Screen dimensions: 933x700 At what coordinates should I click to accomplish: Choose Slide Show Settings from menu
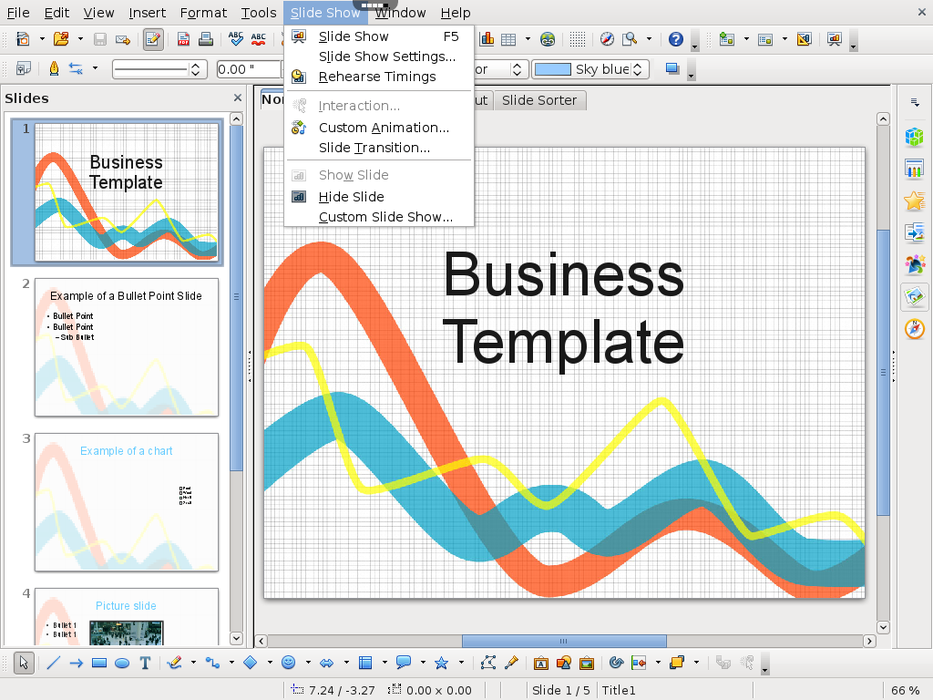386,56
